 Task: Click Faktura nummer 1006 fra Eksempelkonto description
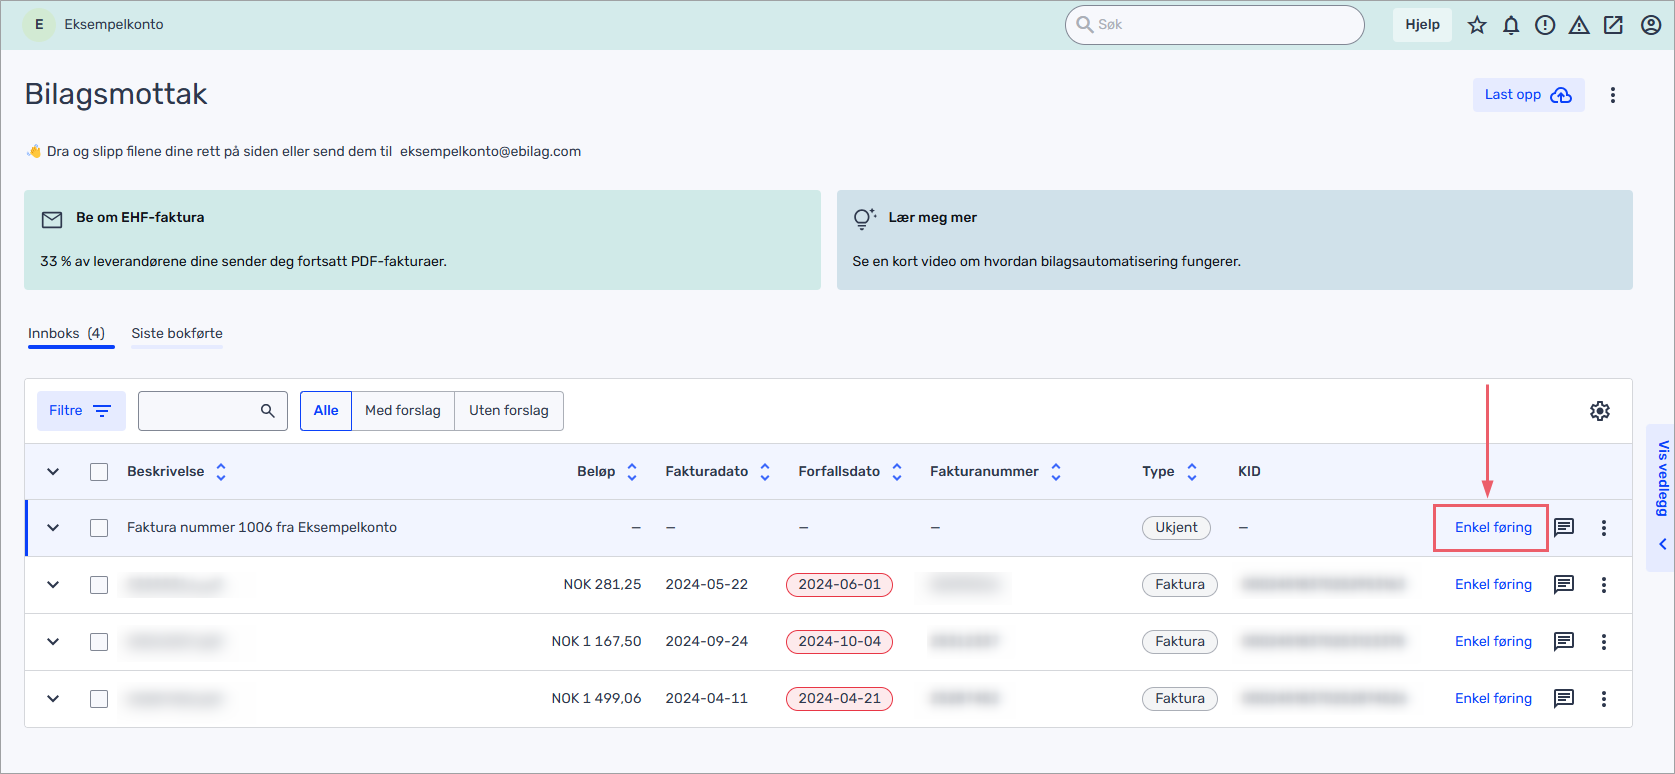[x=262, y=528]
